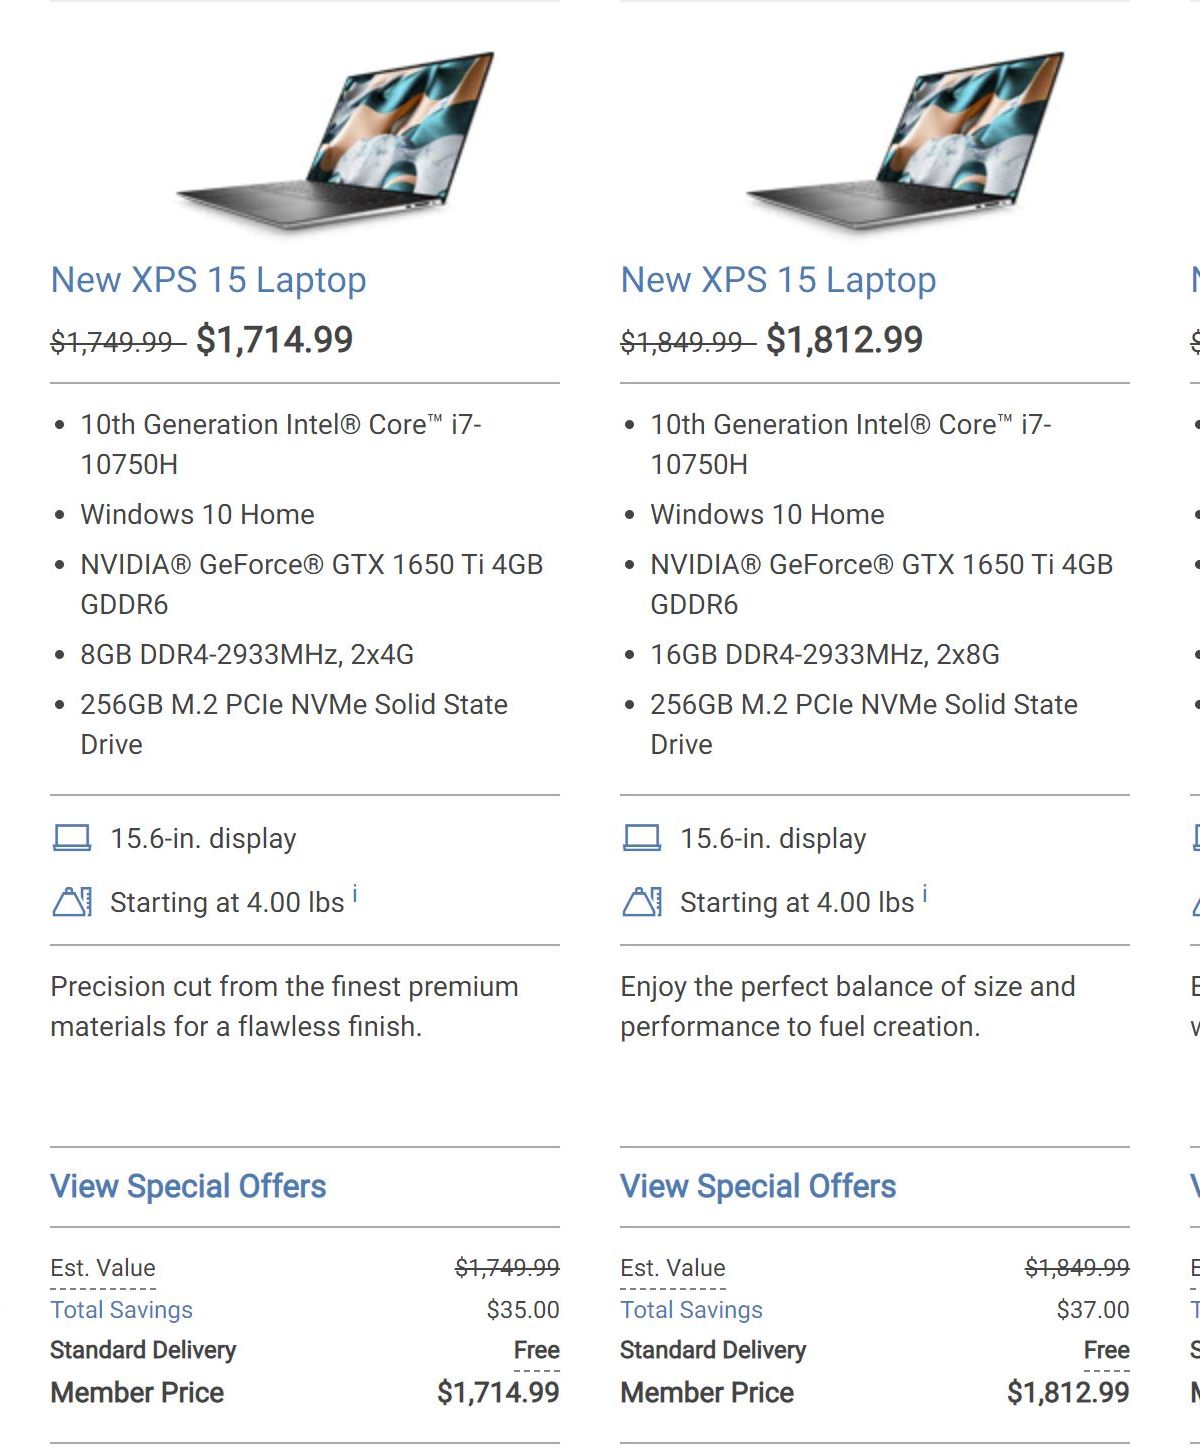
Task: Click the display icon under 8GB laptop
Action: click(72, 838)
